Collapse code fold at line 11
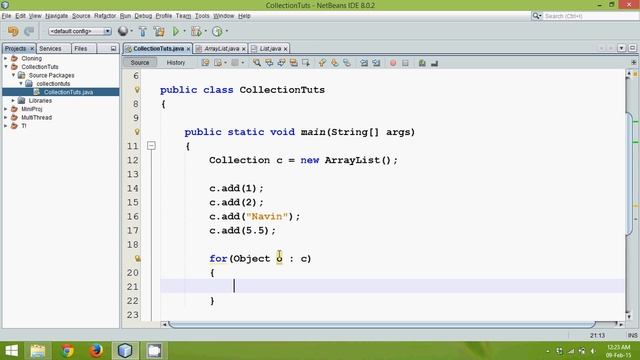Viewport: 640px width, 360px height. tap(151, 145)
